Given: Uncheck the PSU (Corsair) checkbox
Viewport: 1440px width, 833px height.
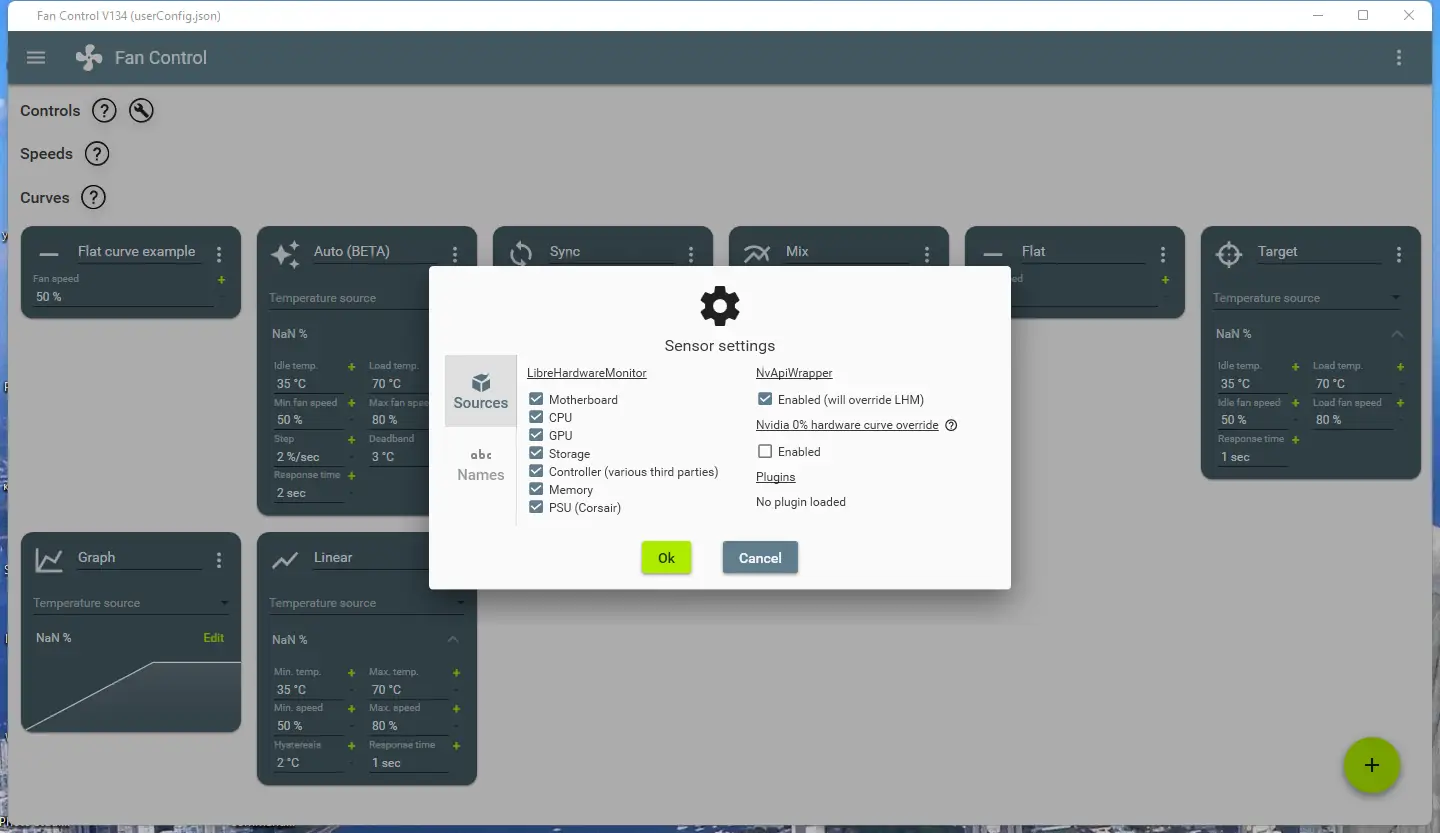Looking at the screenshot, I should 536,507.
